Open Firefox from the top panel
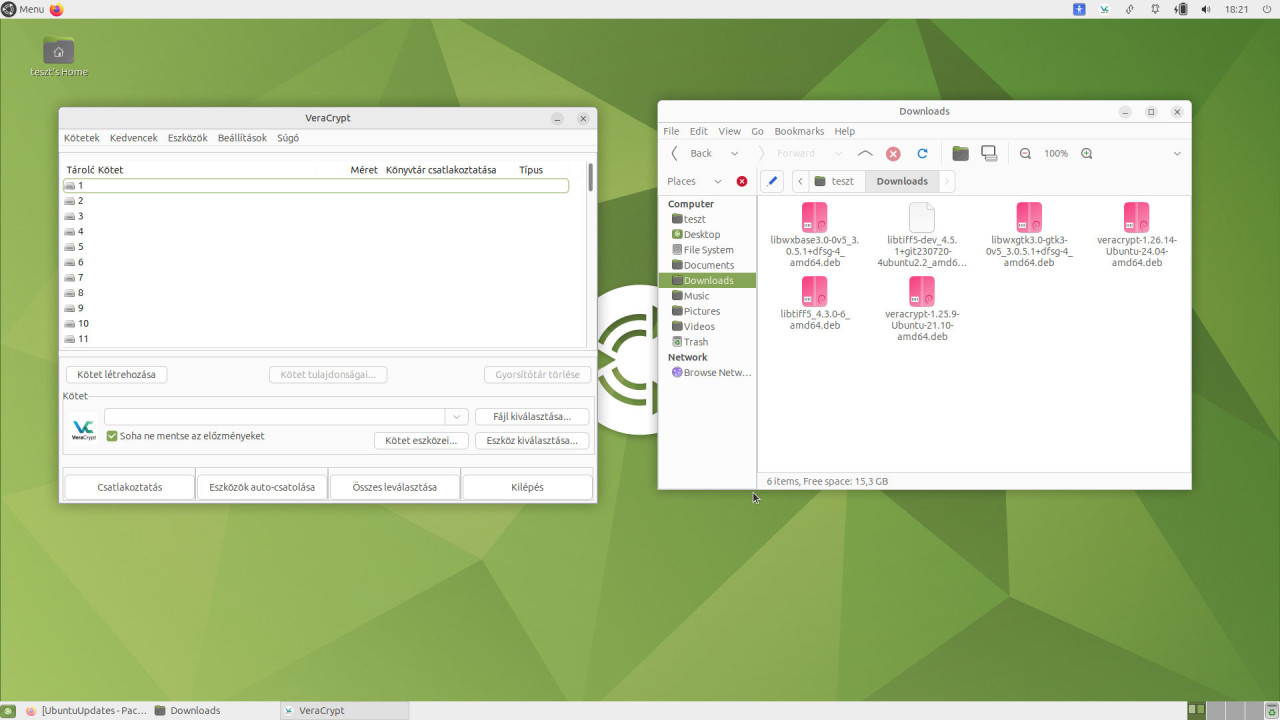 click(56, 9)
